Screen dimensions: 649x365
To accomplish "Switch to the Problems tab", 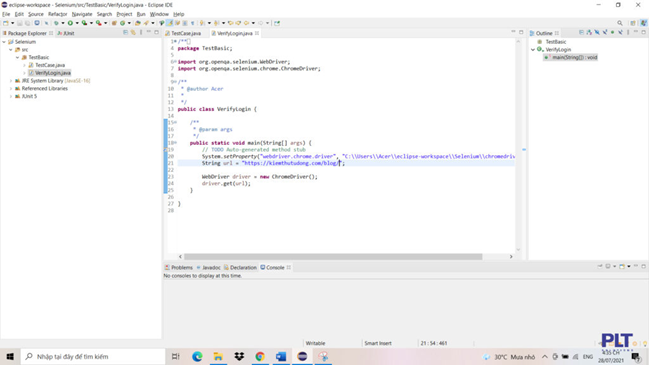I will [x=179, y=268].
